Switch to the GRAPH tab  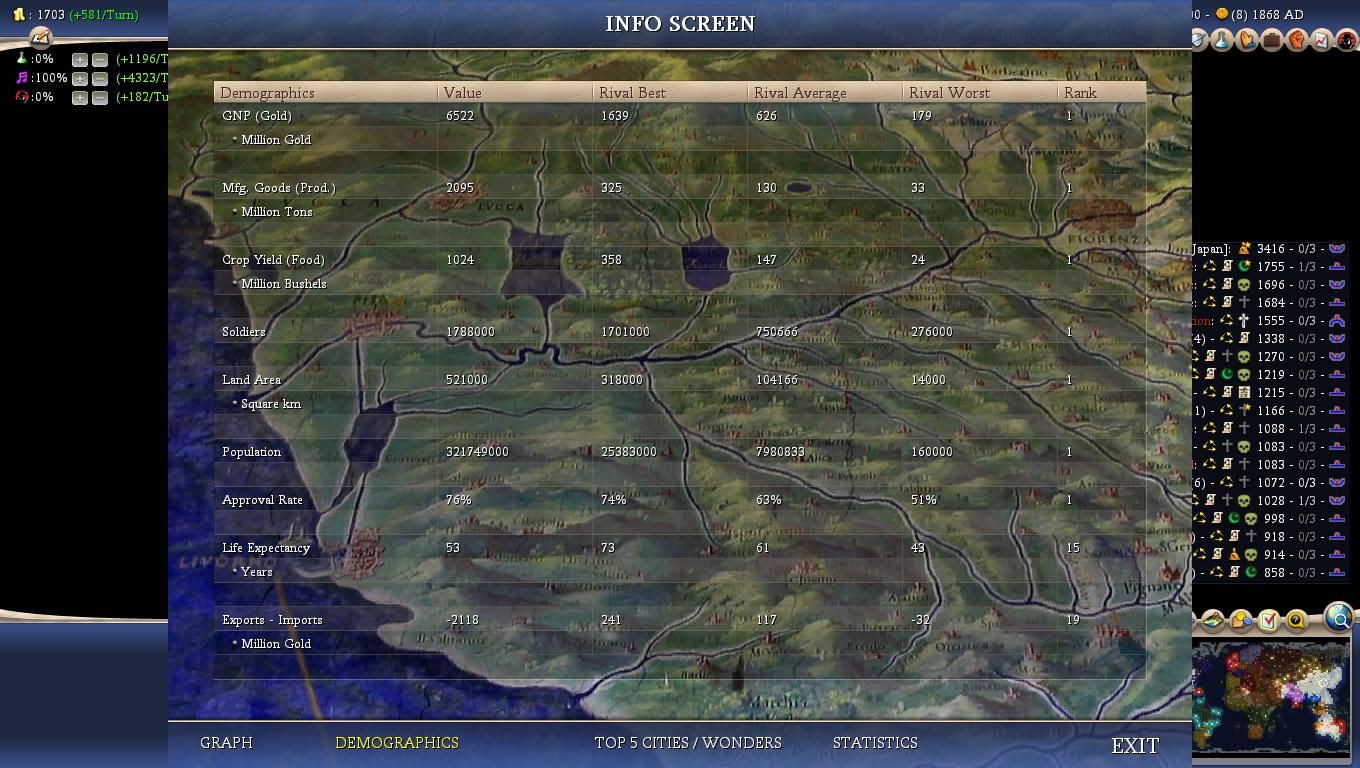[226, 743]
